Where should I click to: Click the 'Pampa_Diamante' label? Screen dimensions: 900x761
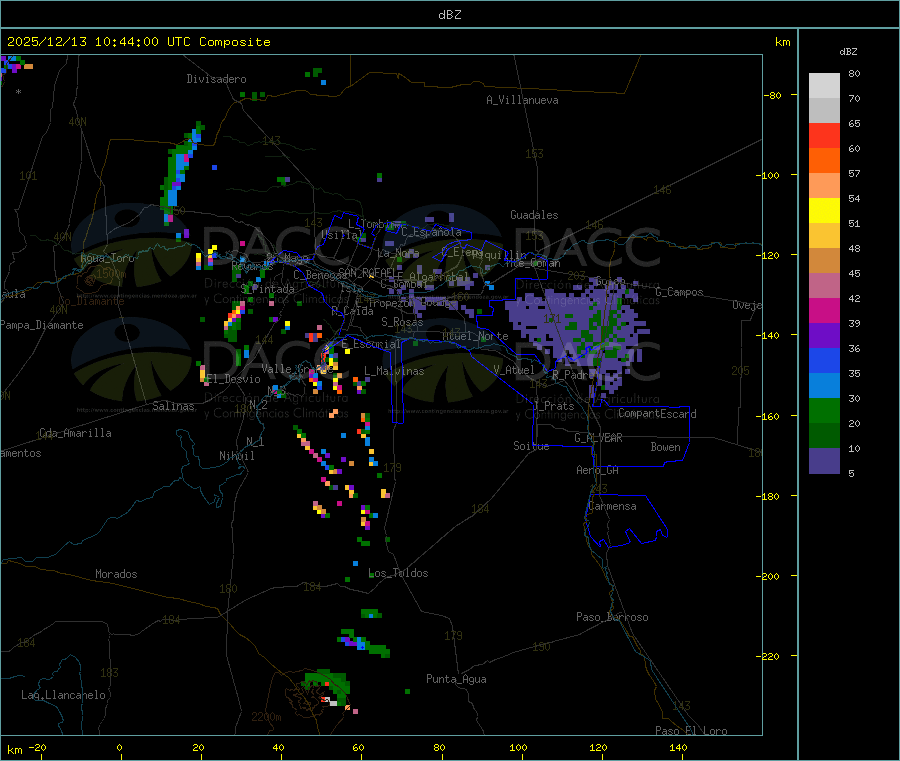click(42, 325)
